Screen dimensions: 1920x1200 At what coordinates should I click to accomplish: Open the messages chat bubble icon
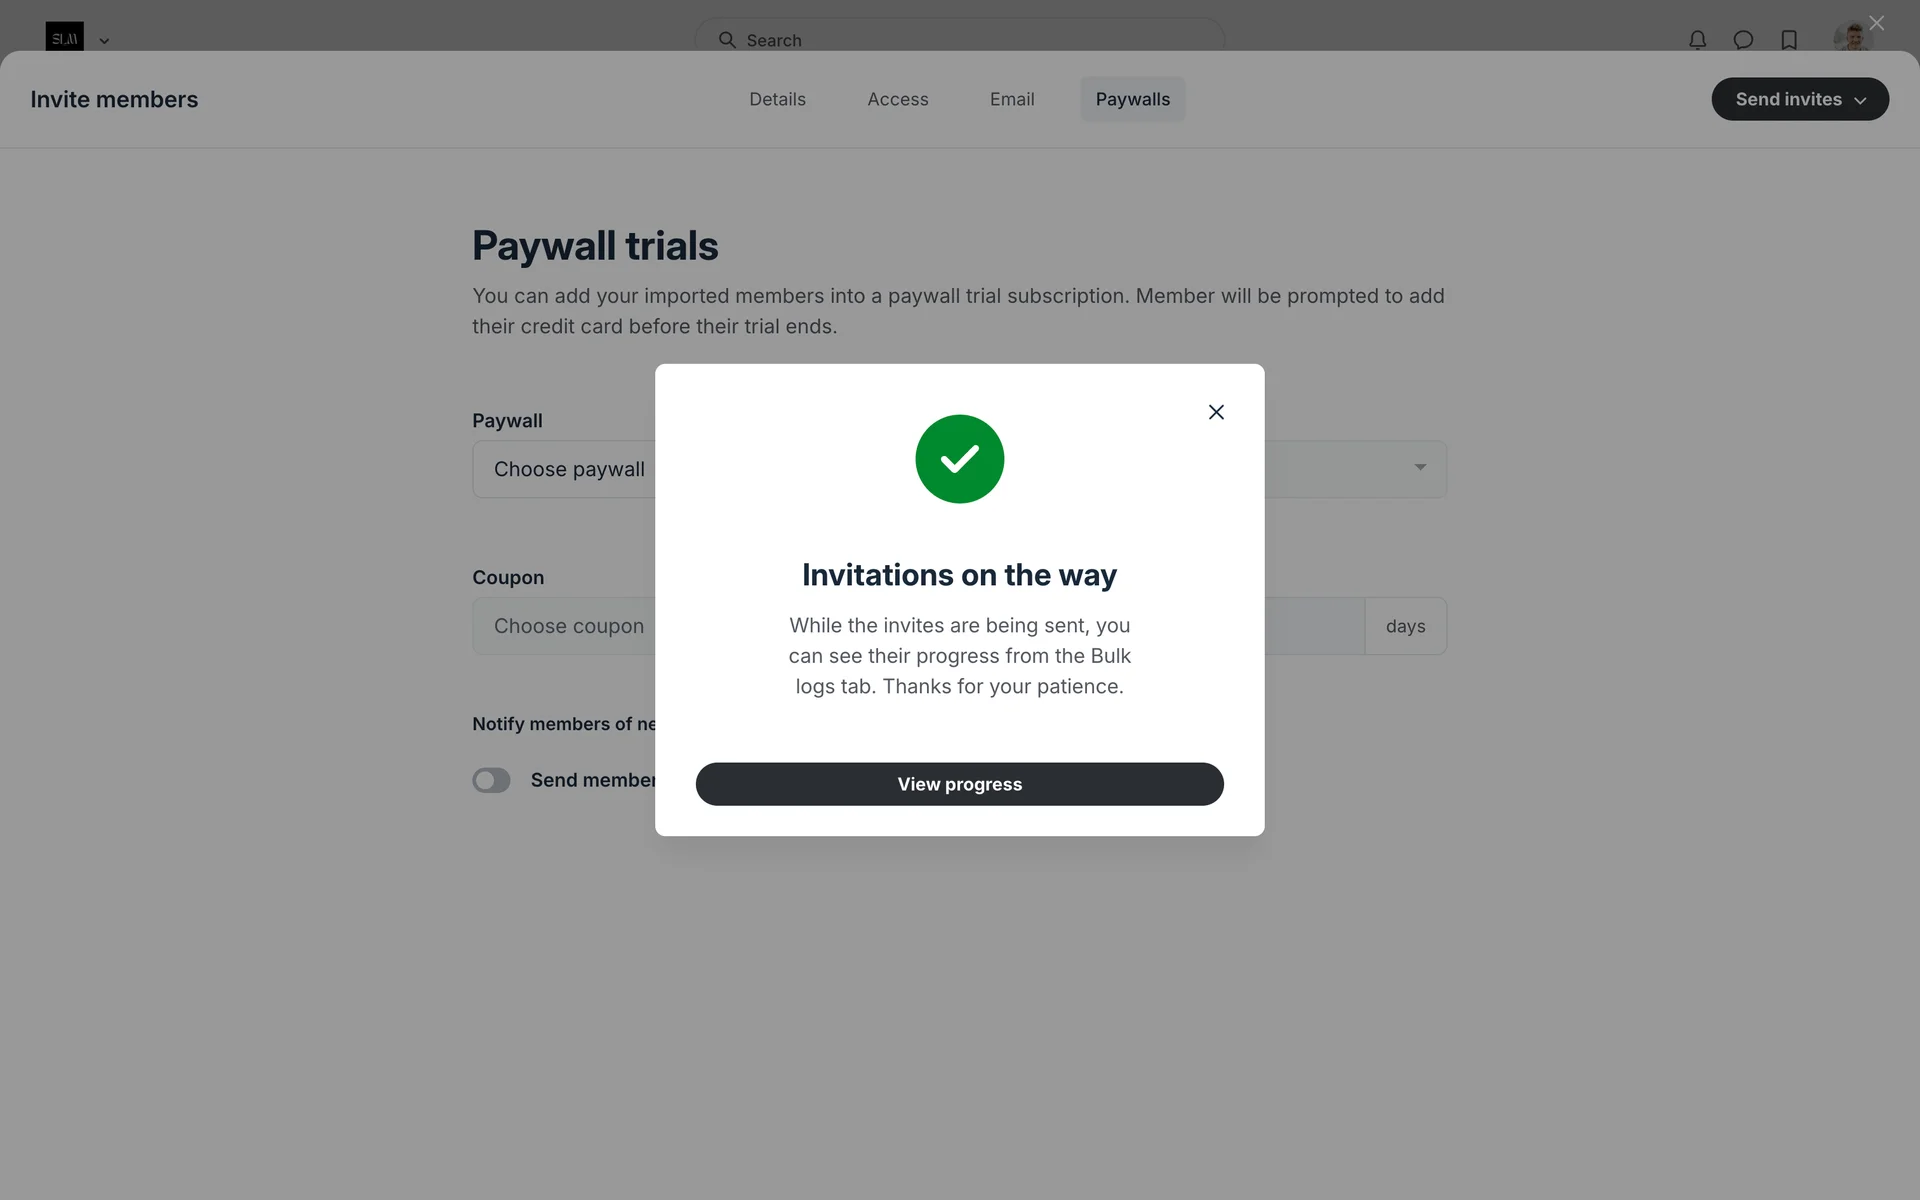point(1743,40)
